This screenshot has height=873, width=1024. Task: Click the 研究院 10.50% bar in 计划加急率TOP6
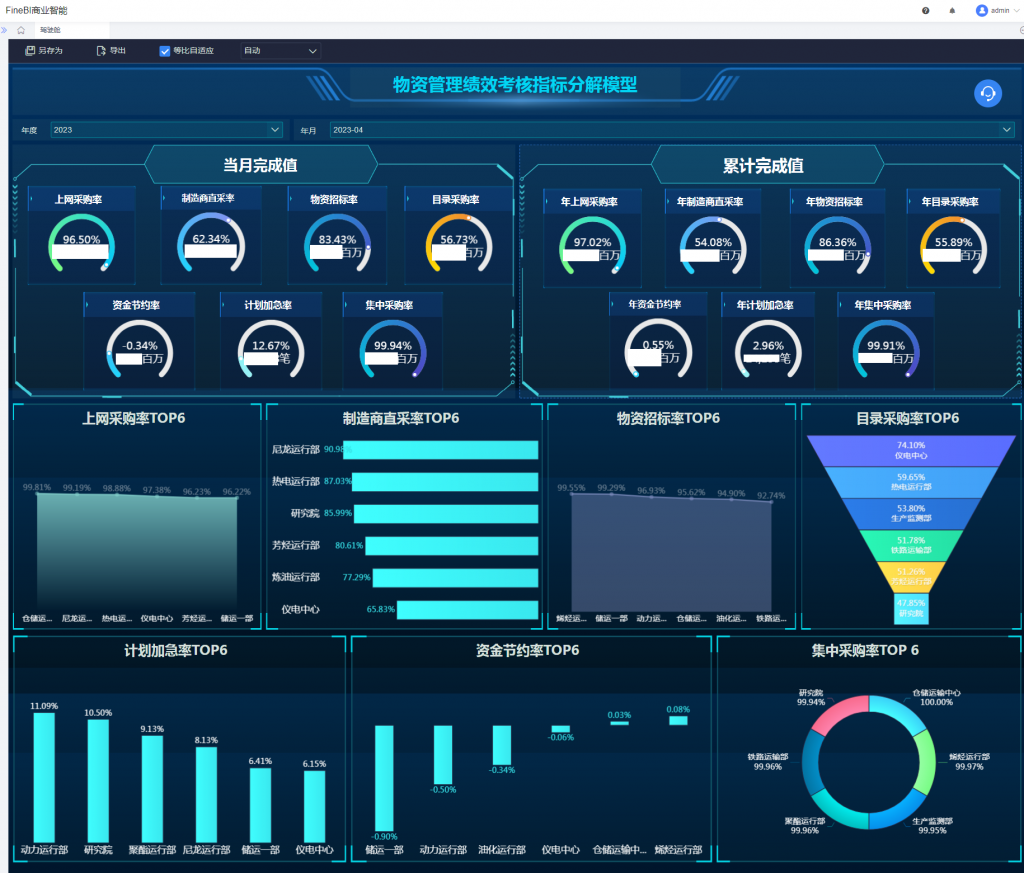coord(98,781)
